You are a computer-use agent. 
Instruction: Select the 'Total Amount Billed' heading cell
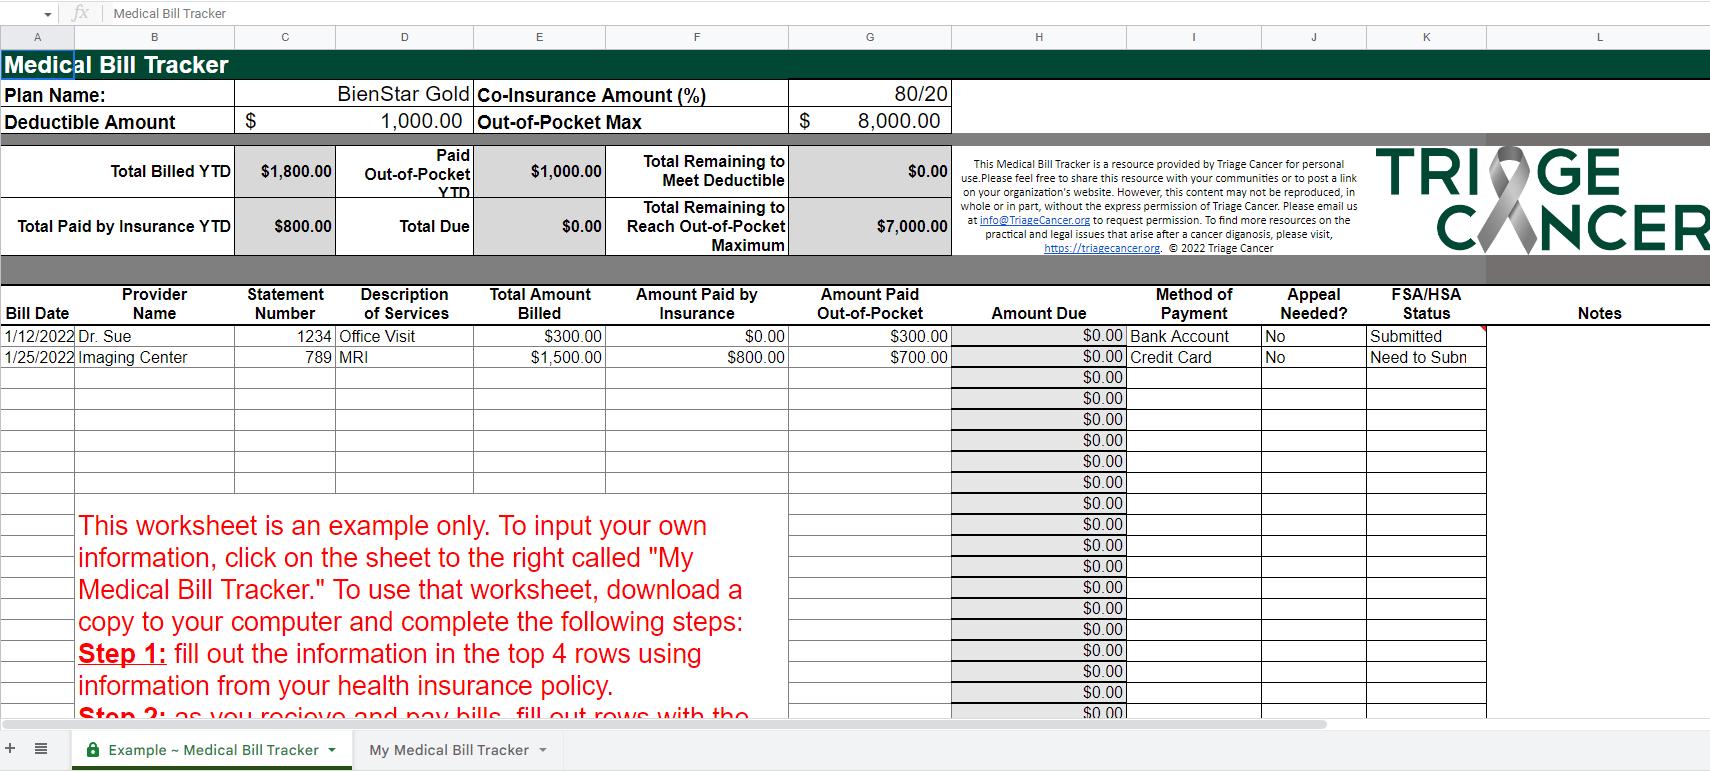click(540, 305)
